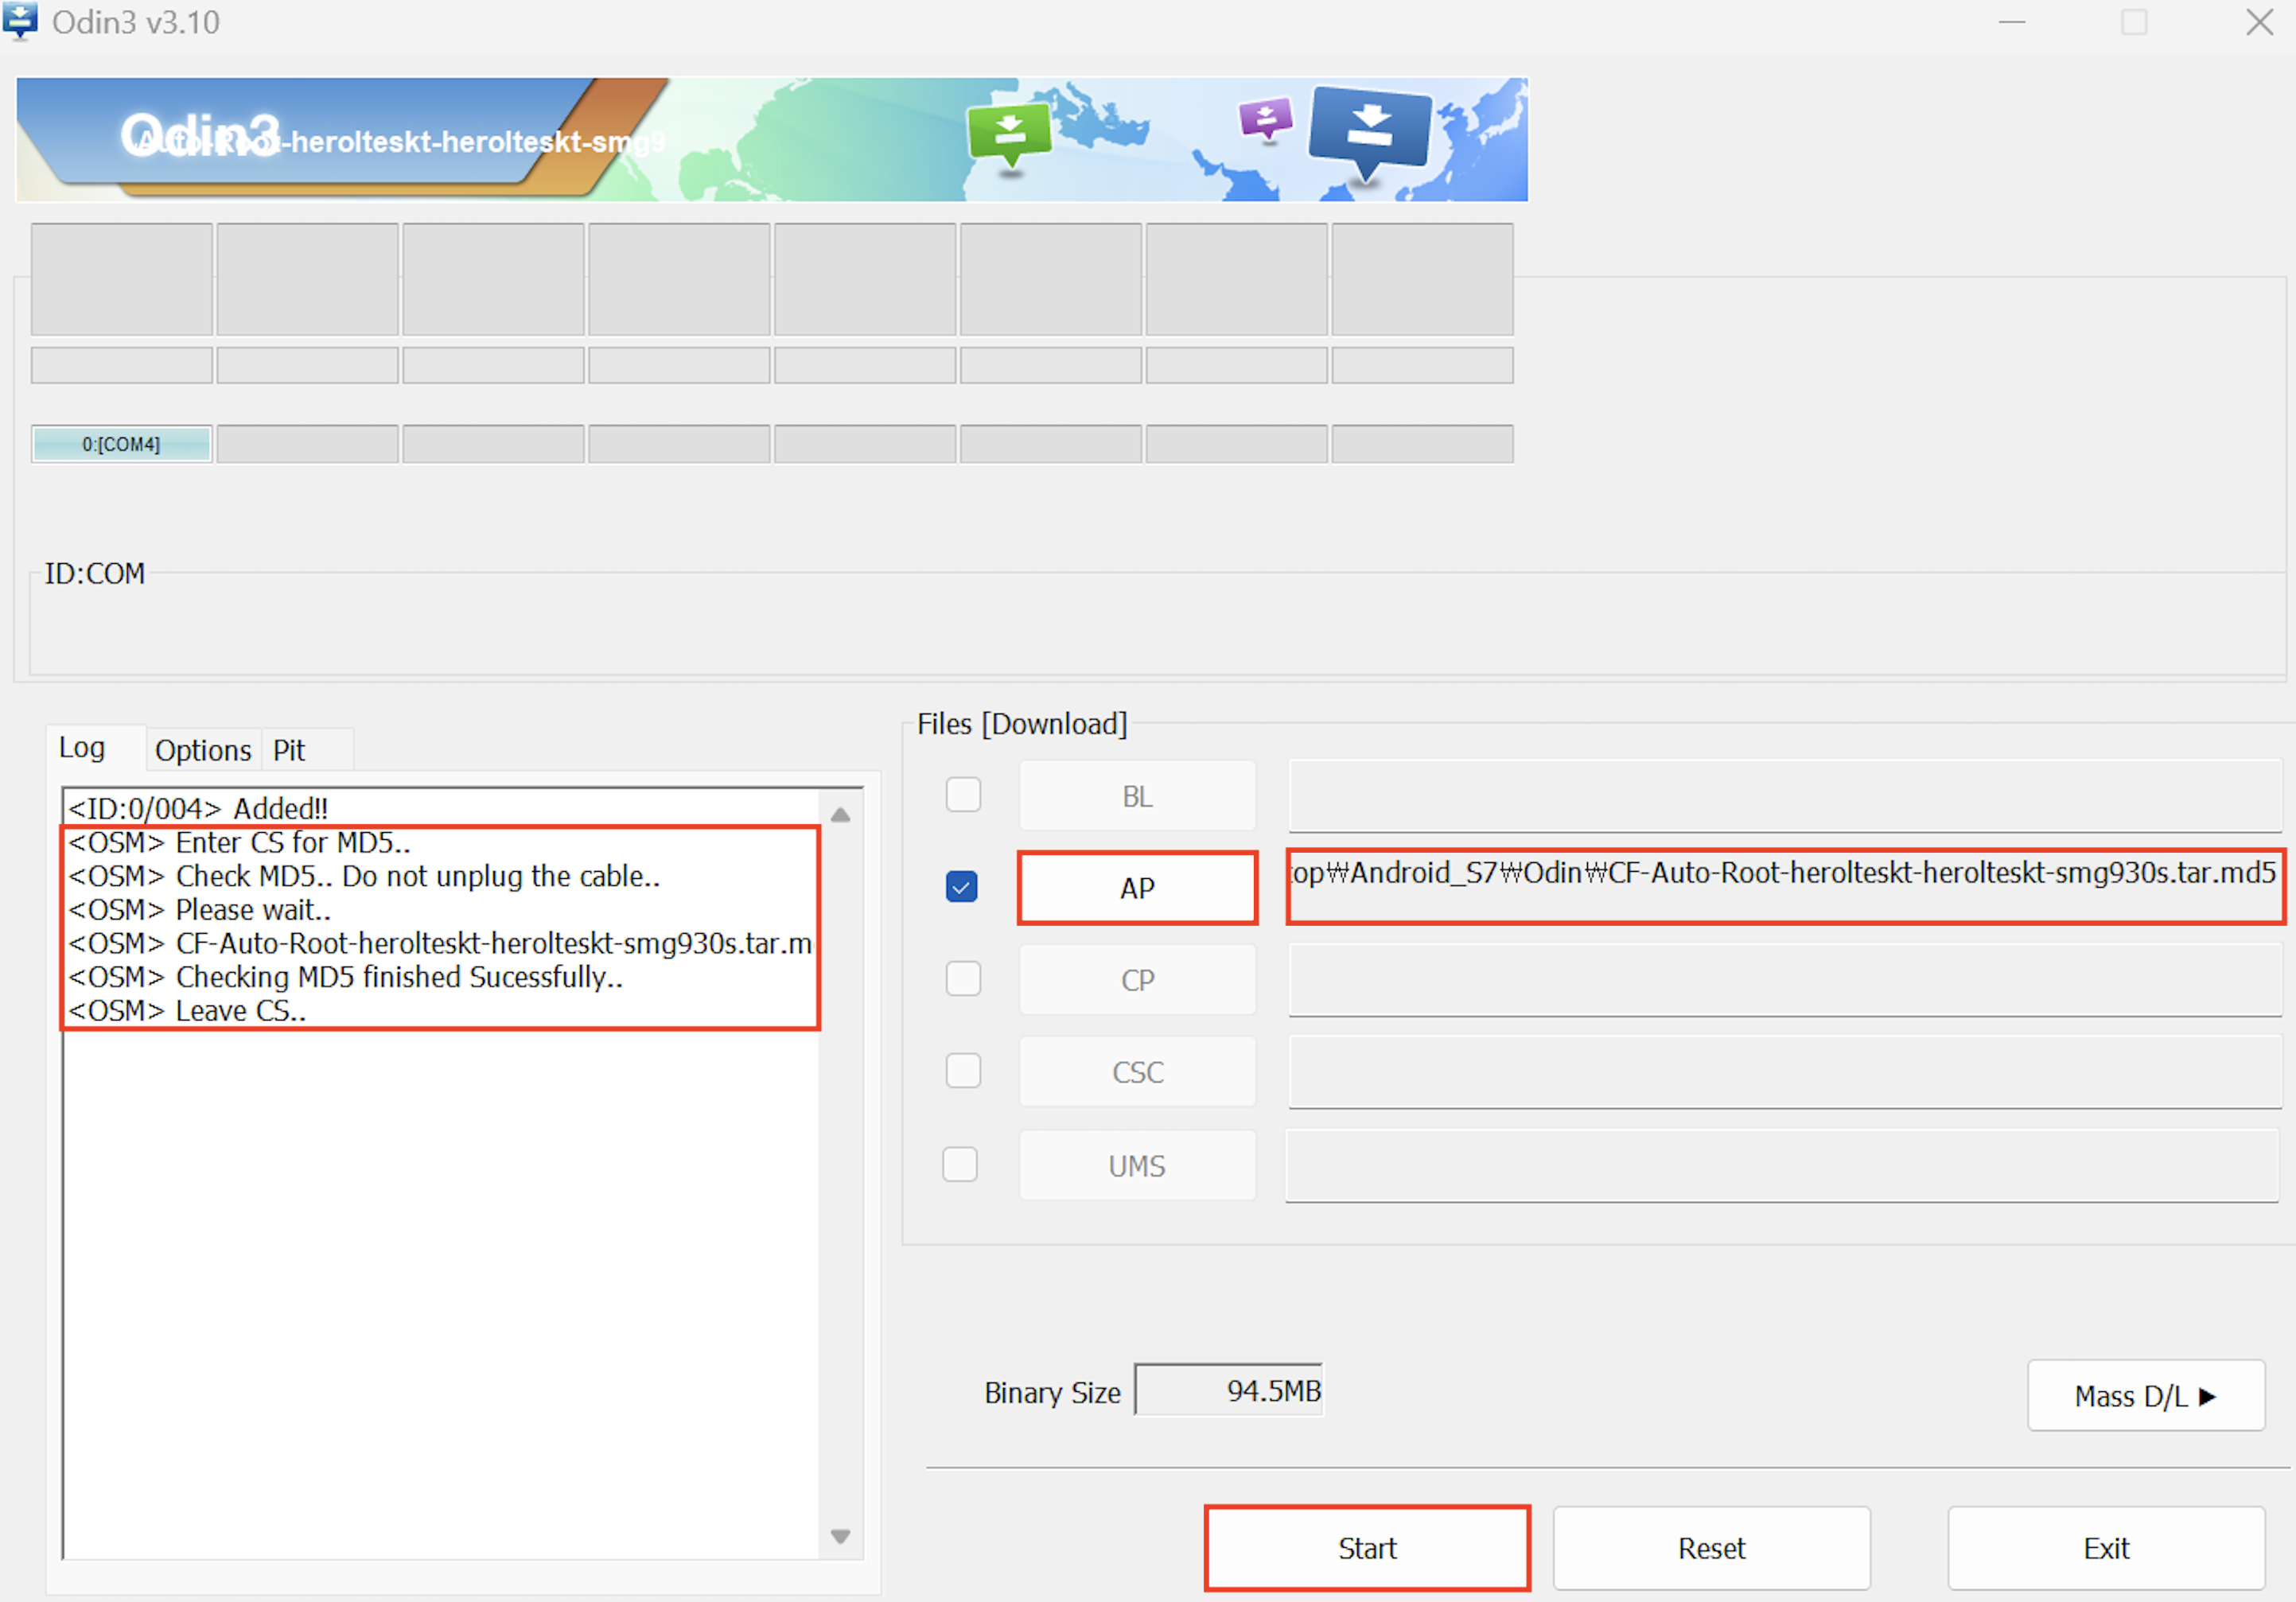Open the Pit tab

[x=289, y=750]
